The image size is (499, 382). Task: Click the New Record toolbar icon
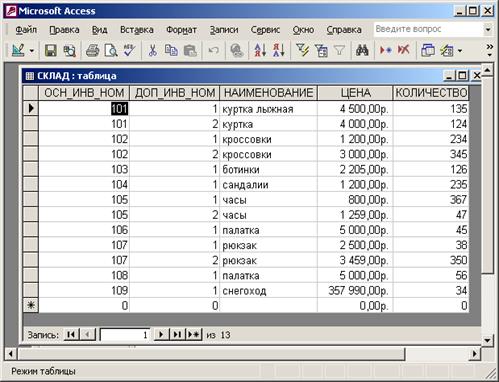click(x=386, y=51)
